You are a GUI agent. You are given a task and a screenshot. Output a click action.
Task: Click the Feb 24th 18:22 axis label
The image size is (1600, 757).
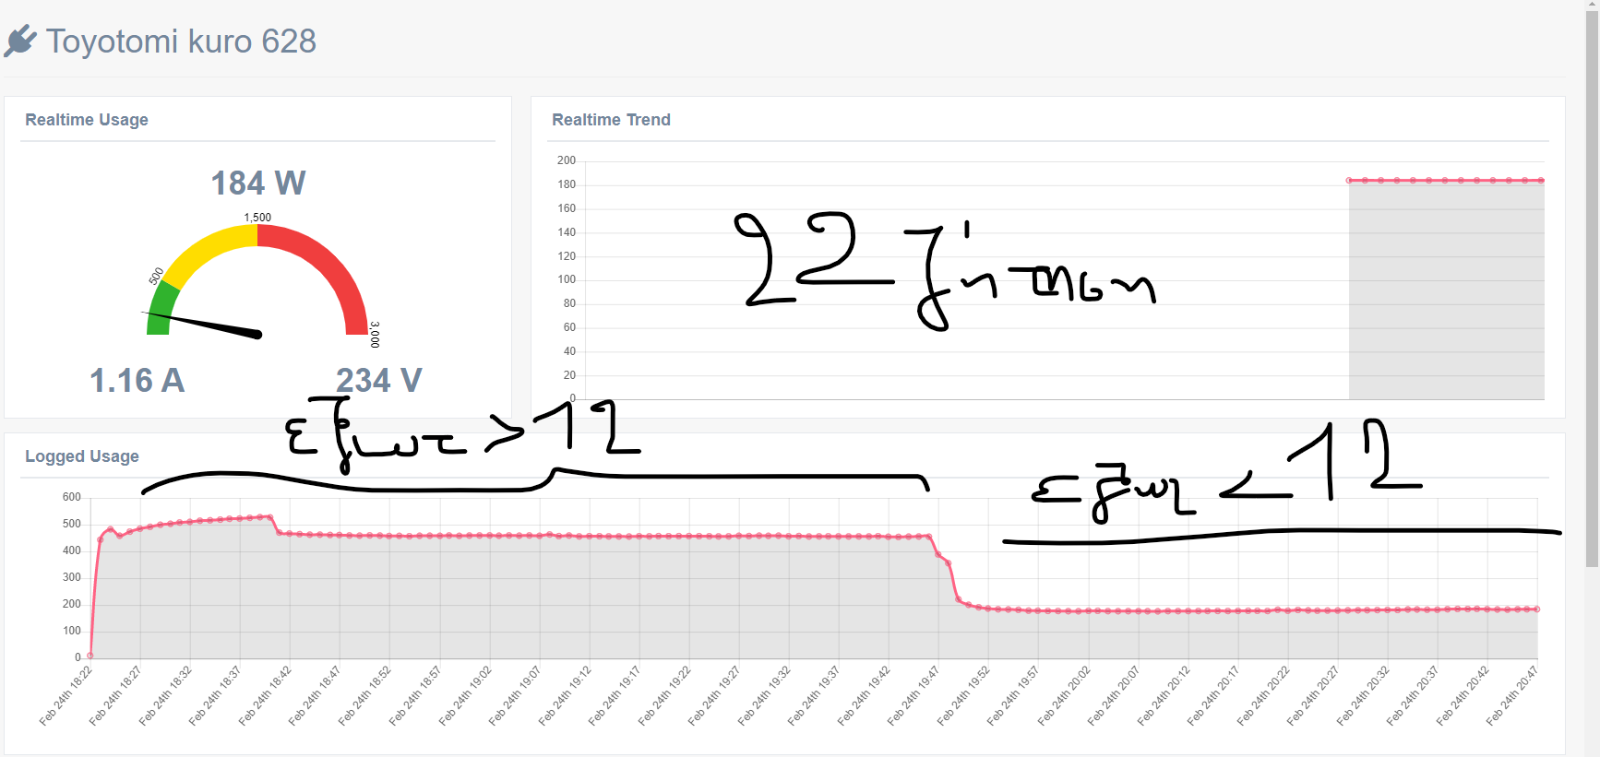pos(66,696)
